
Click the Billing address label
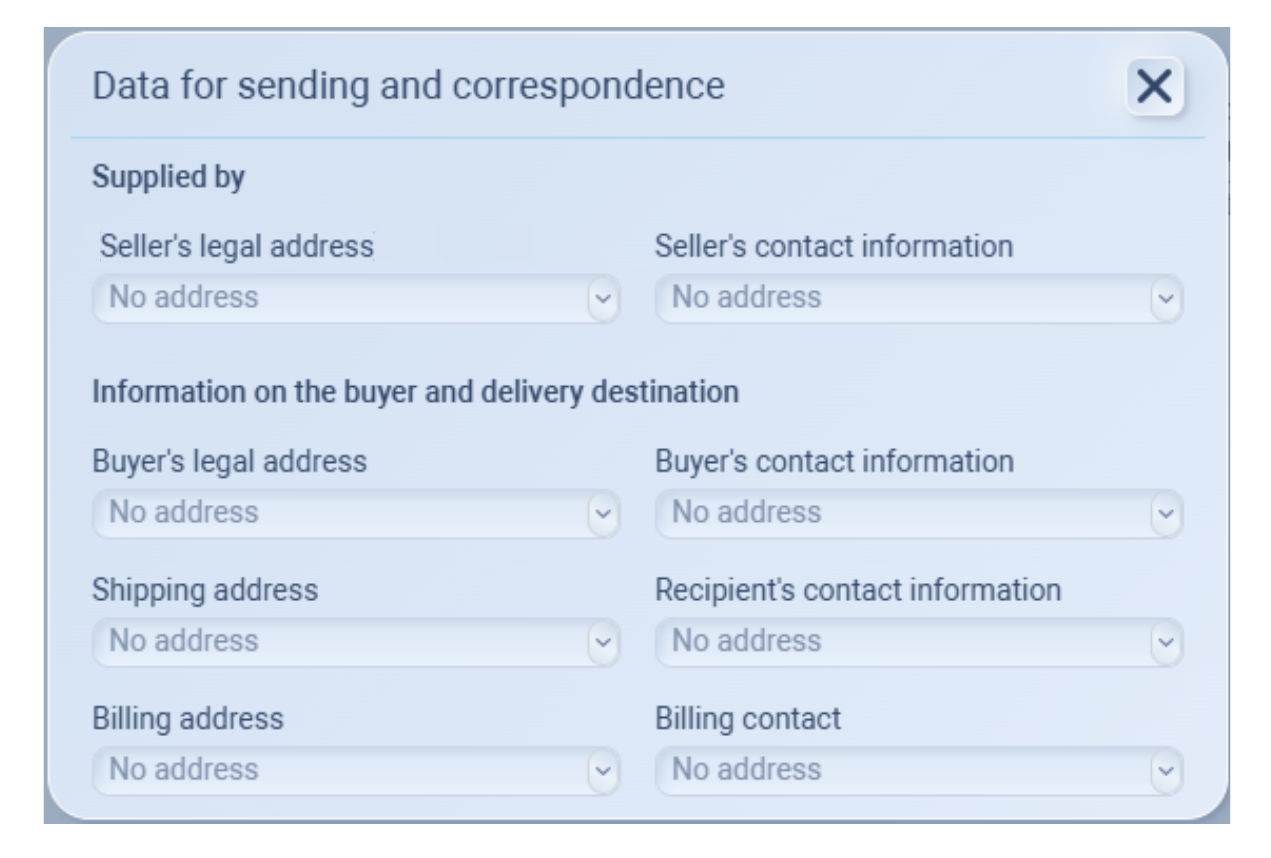pyautogui.click(x=187, y=718)
